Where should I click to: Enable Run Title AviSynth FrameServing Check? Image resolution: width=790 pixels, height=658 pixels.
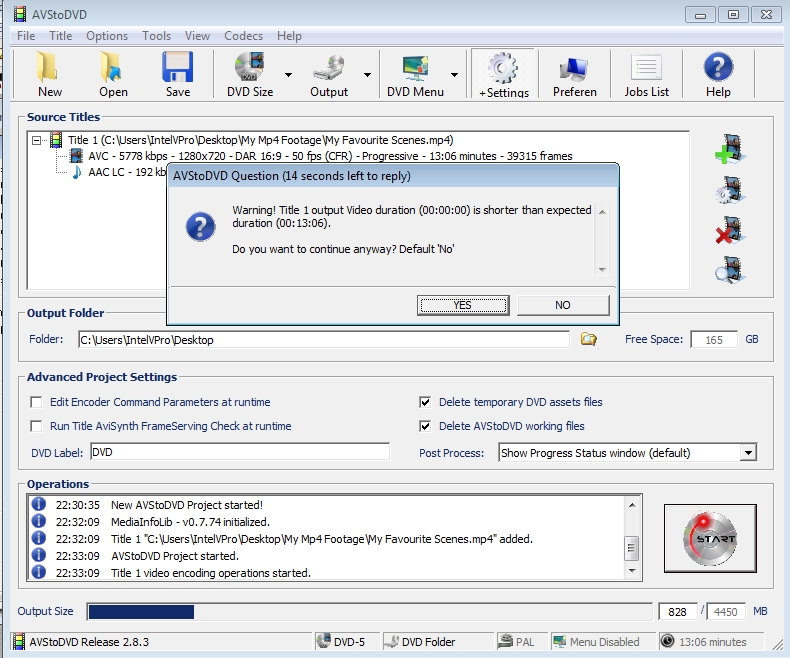coord(36,426)
